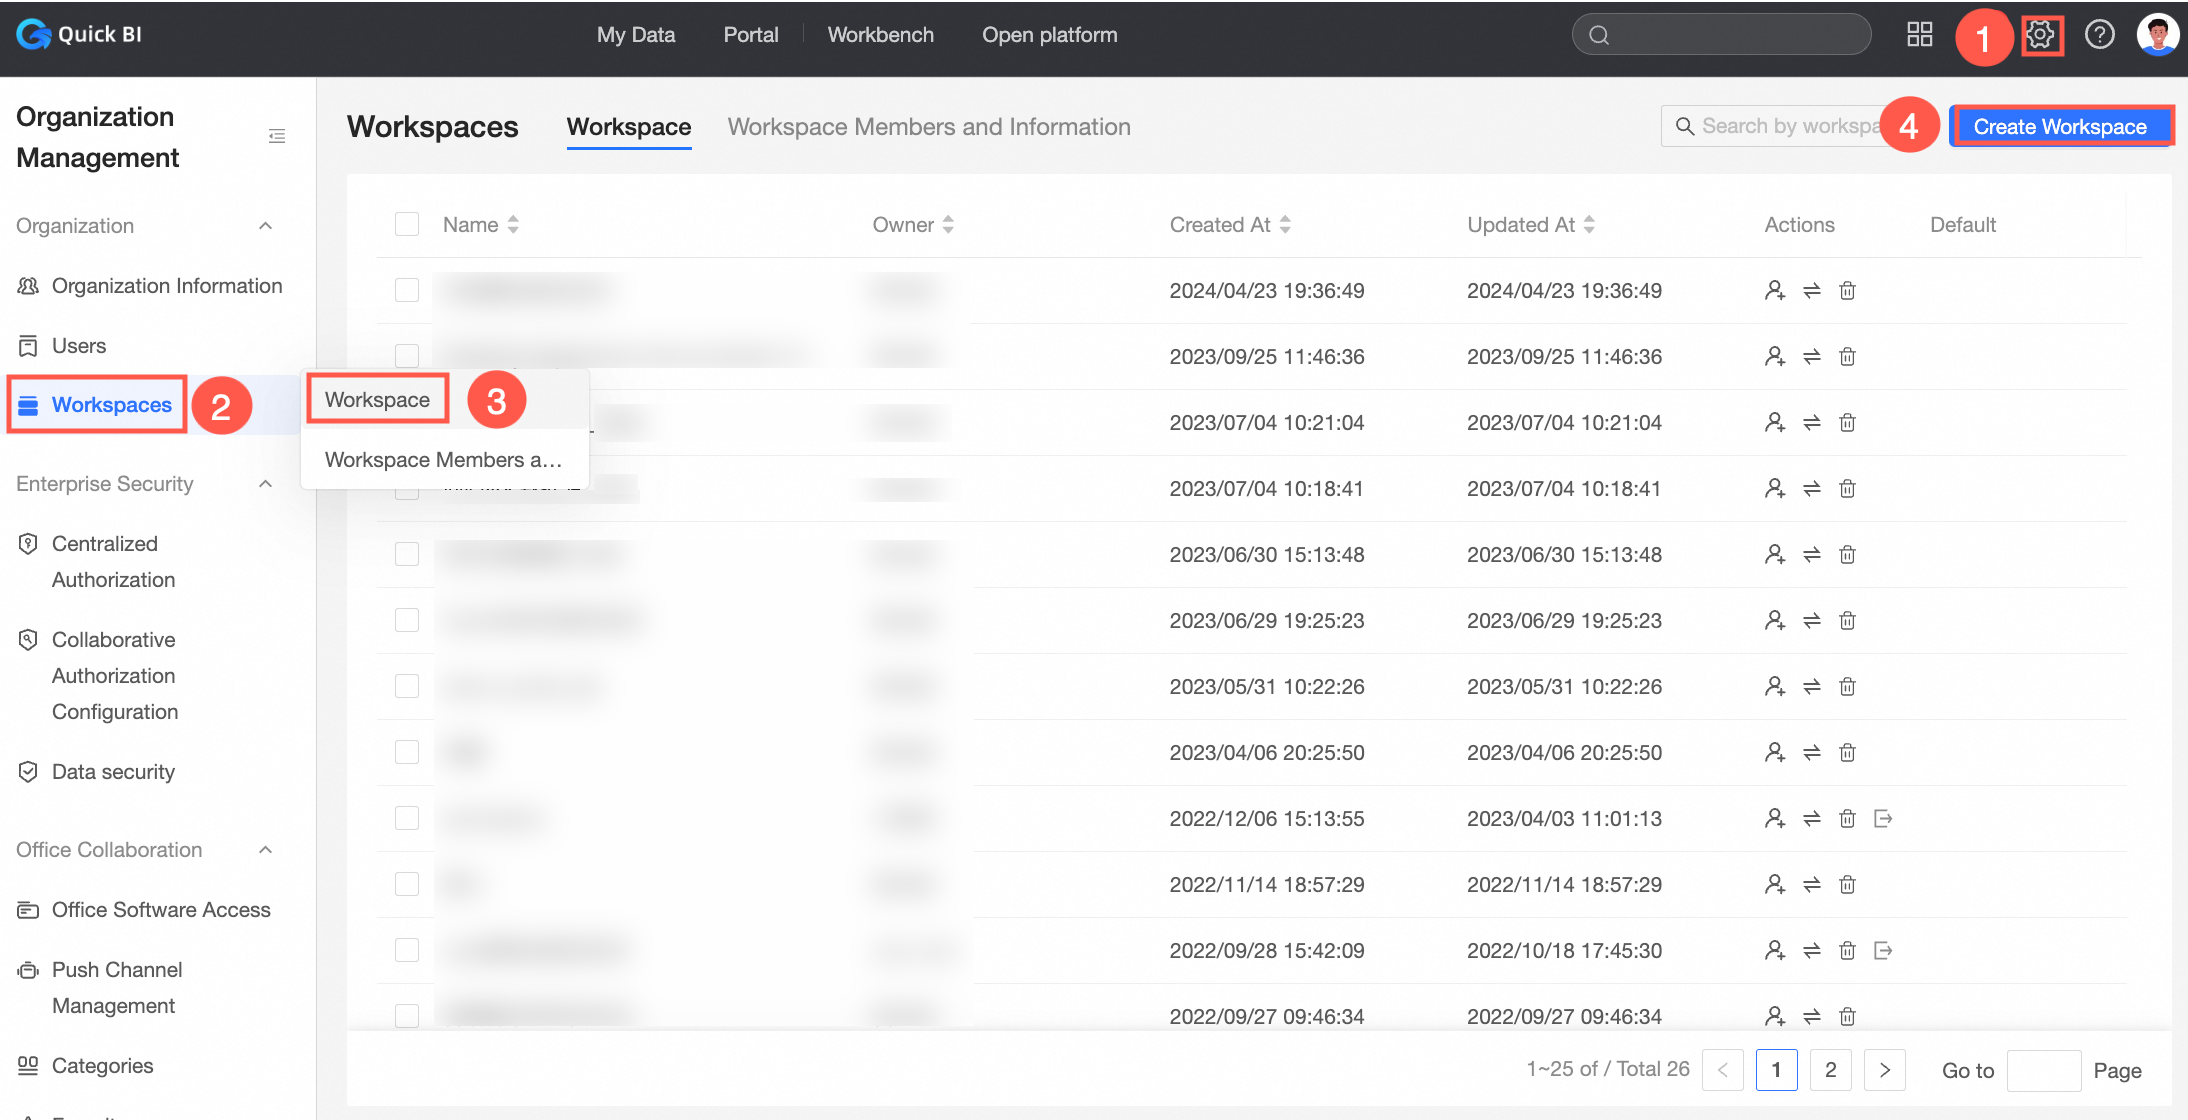Click the Quick BI logo
The image size is (2188, 1120).
pyautogui.click(x=79, y=35)
